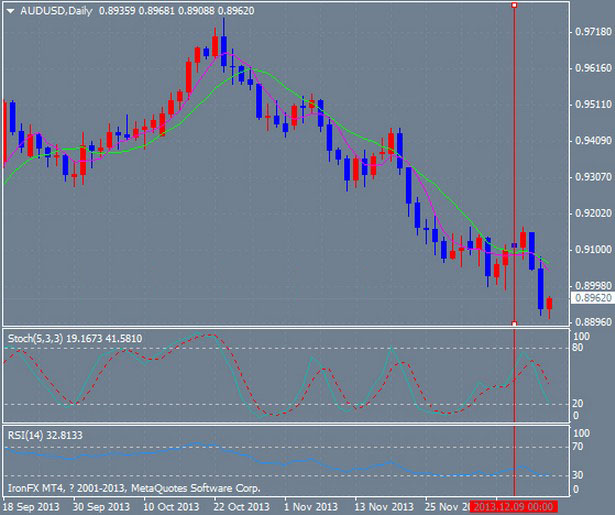This screenshot has width=615, height=515.
Task: Click the 18 Sep 2013 date on time axis
Action: pos(30,507)
